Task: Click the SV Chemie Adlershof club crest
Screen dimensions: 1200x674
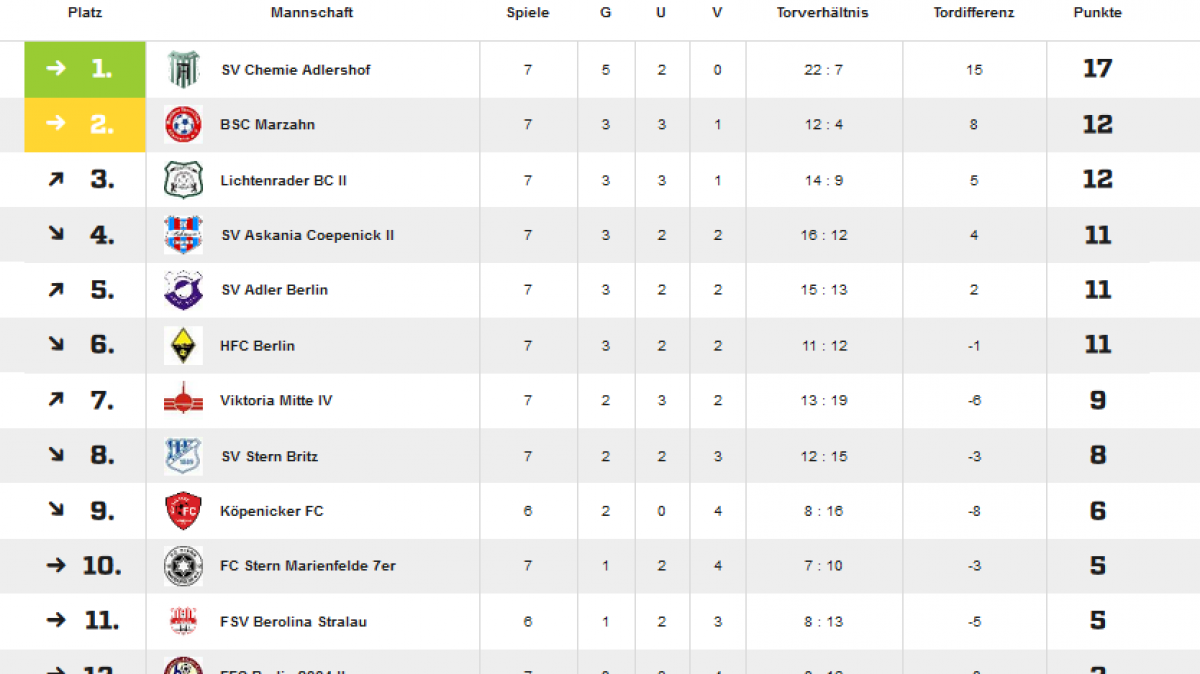Action: 183,69
